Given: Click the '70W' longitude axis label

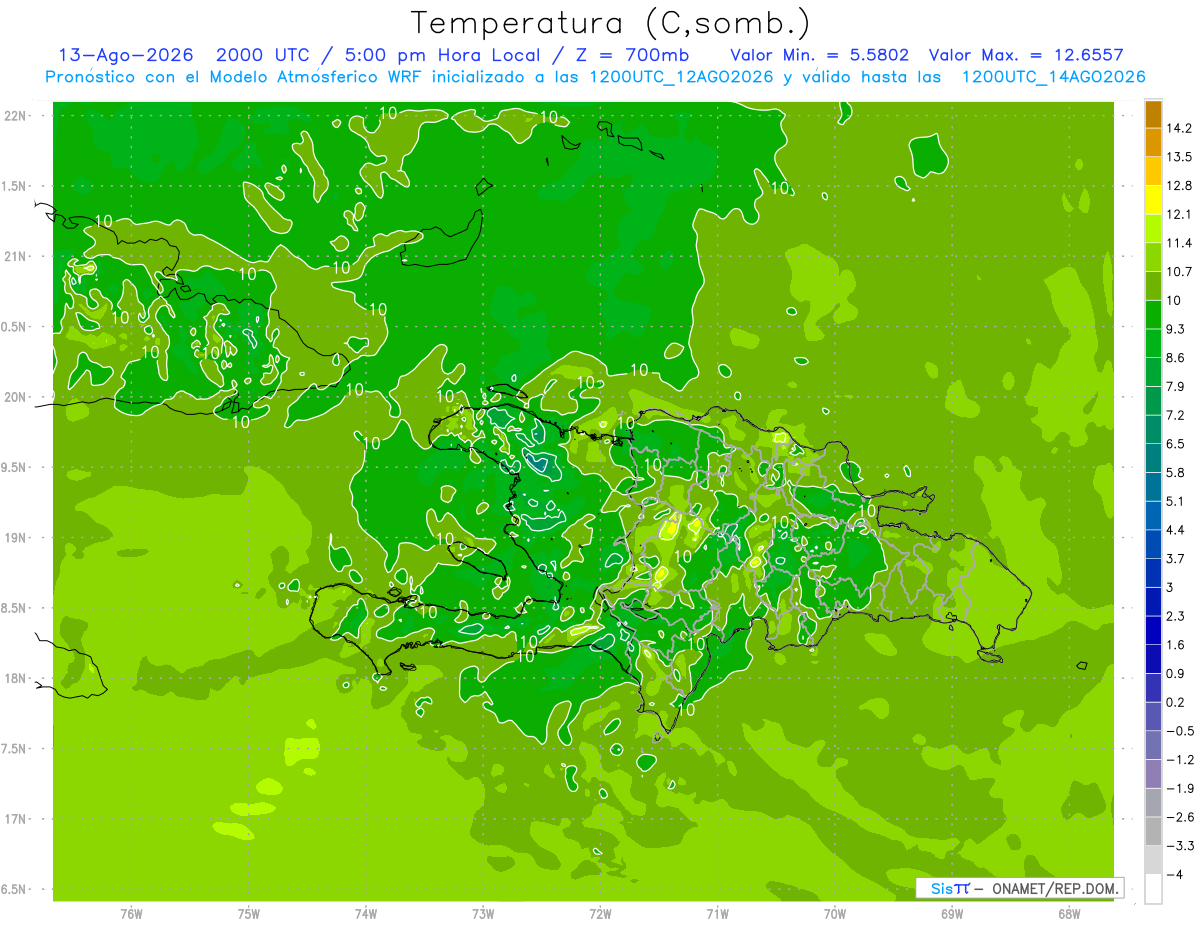Looking at the screenshot, I should pyautogui.click(x=835, y=914).
